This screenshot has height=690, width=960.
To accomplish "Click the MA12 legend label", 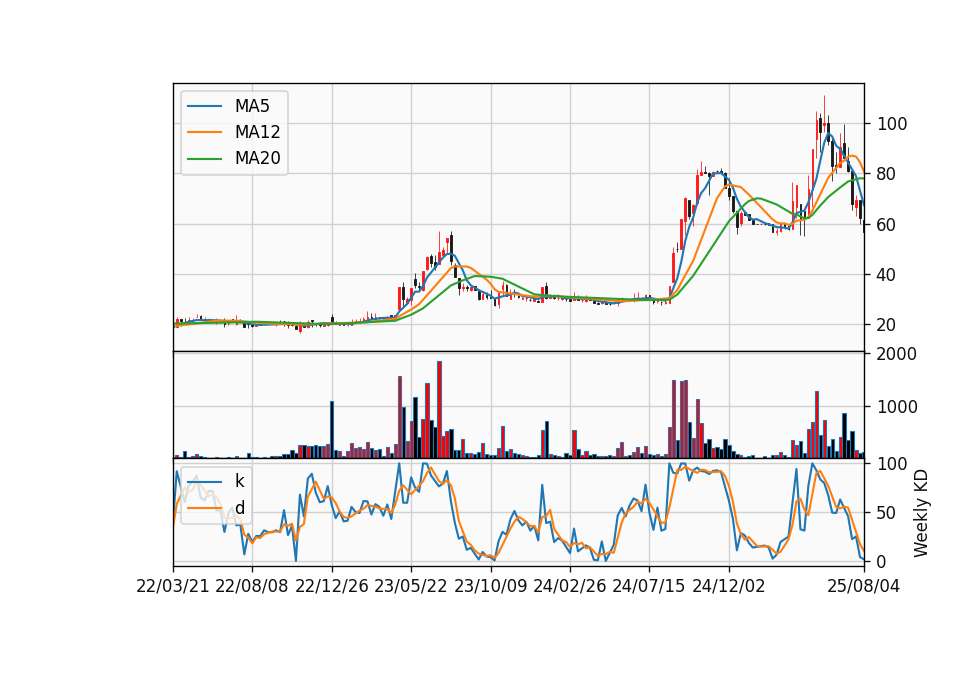I will coord(257,132).
